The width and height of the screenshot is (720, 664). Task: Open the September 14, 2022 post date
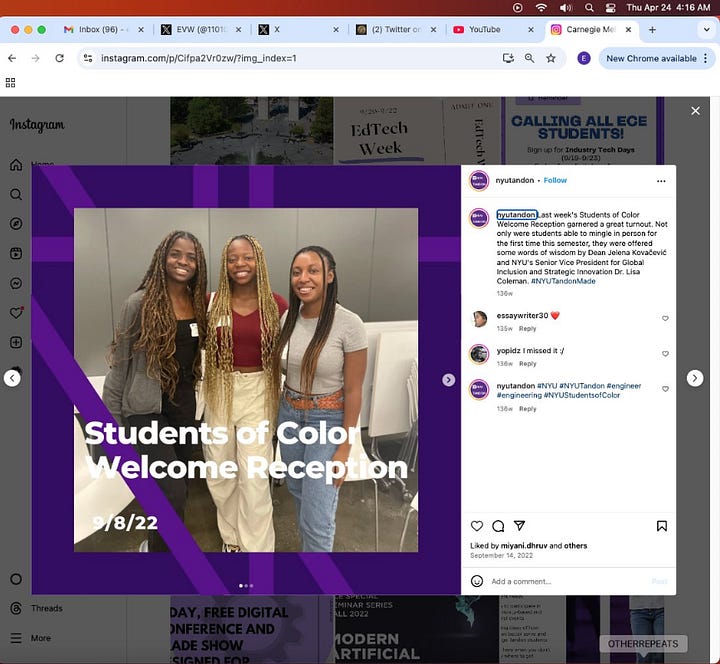(x=501, y=555)
